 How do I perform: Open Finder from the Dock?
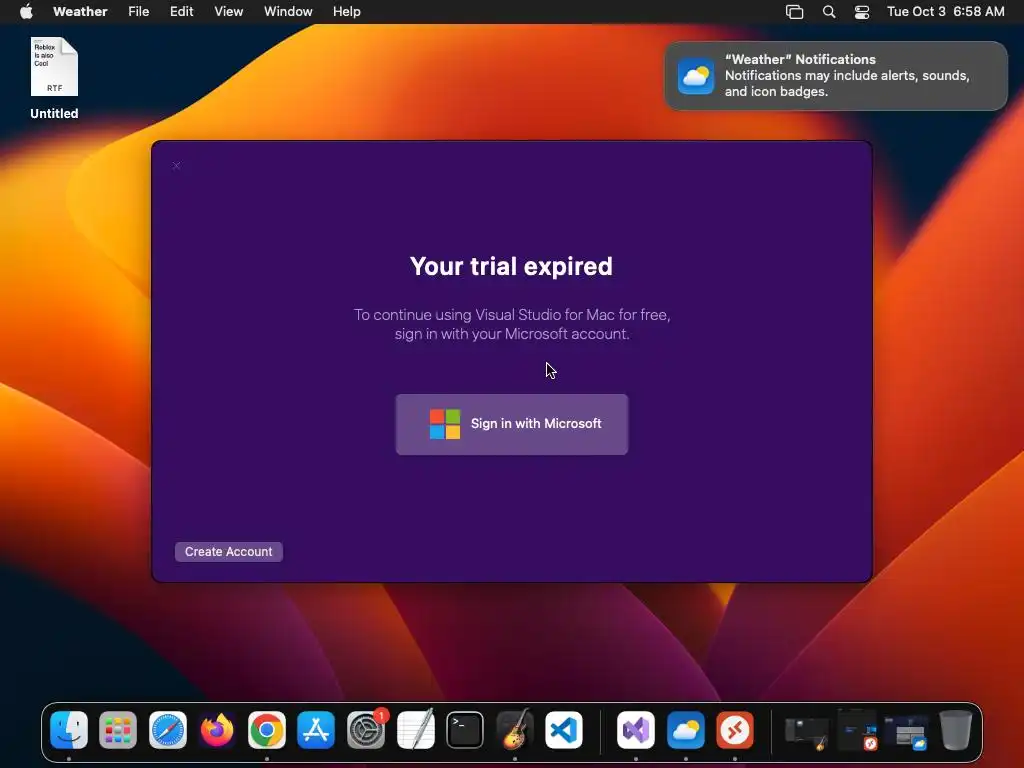click(x=69, y=730)
